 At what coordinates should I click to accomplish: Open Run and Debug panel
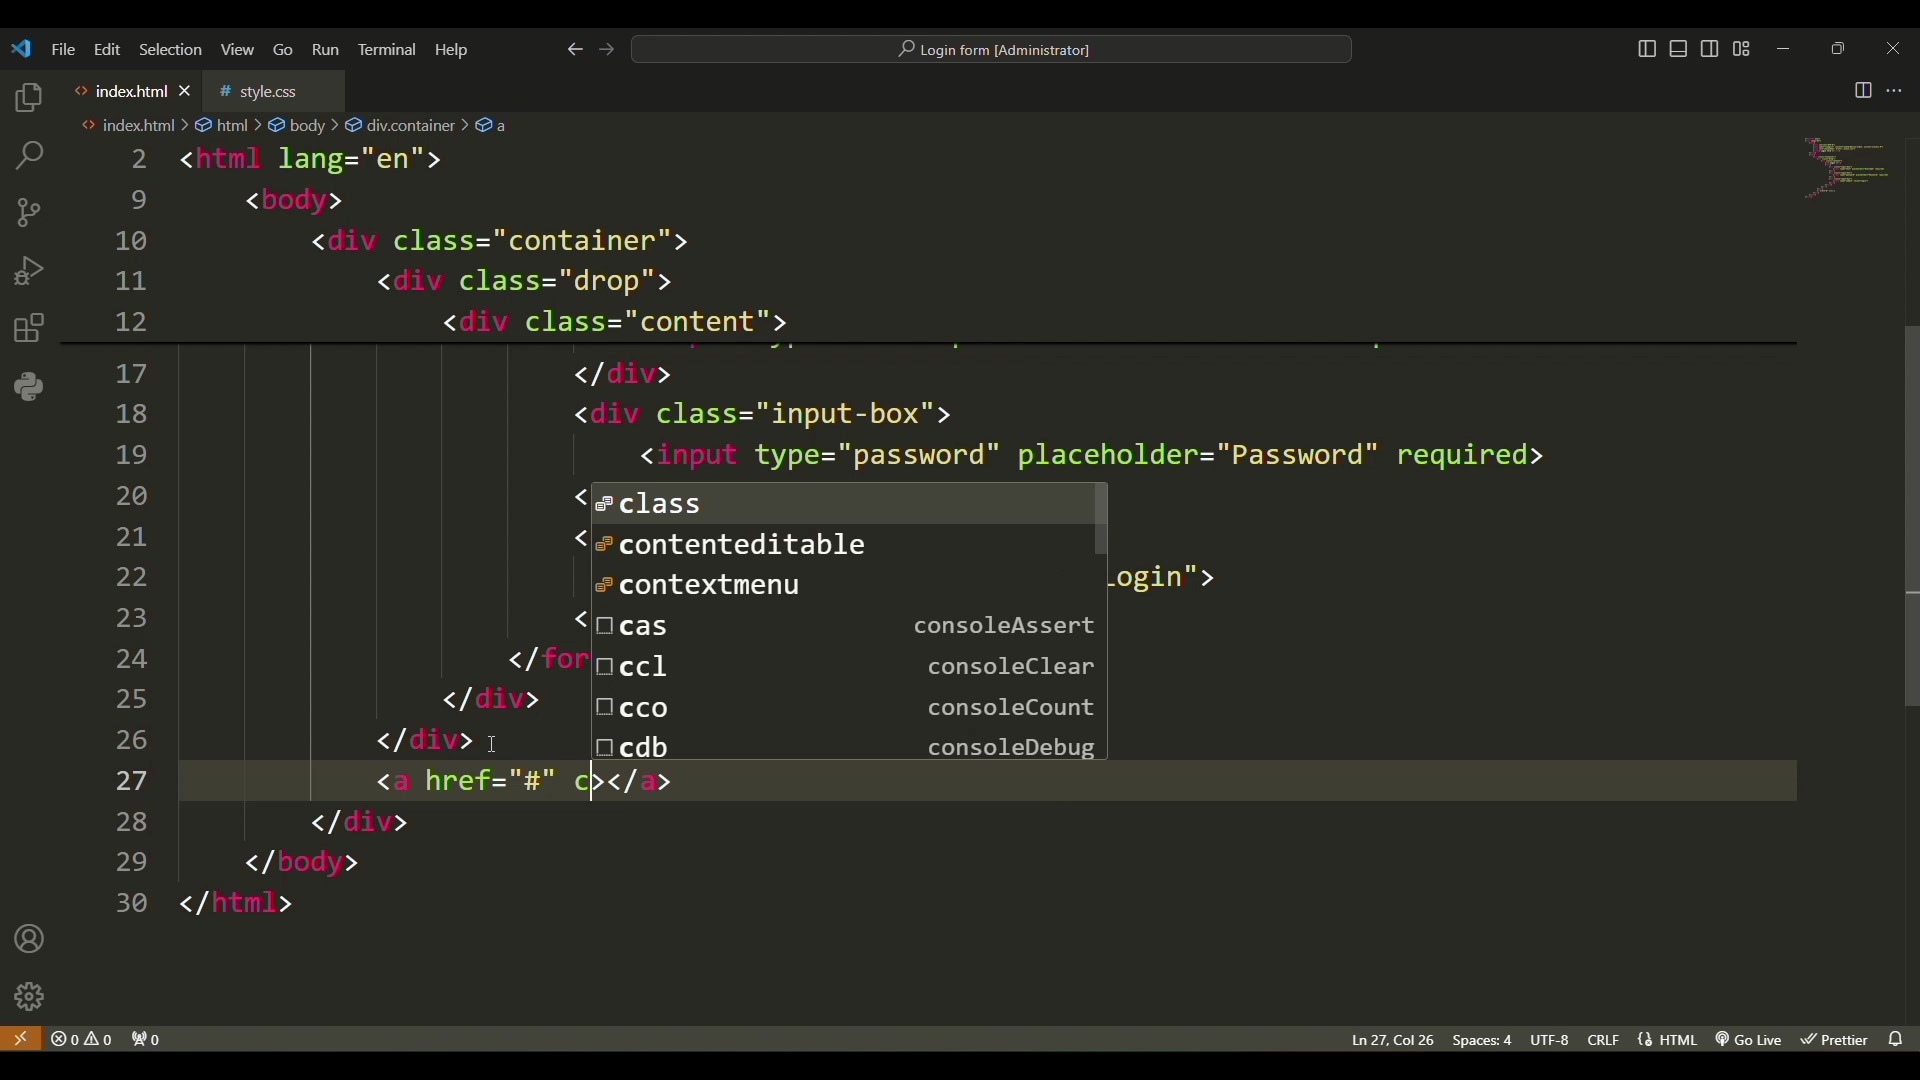(29, 271)
